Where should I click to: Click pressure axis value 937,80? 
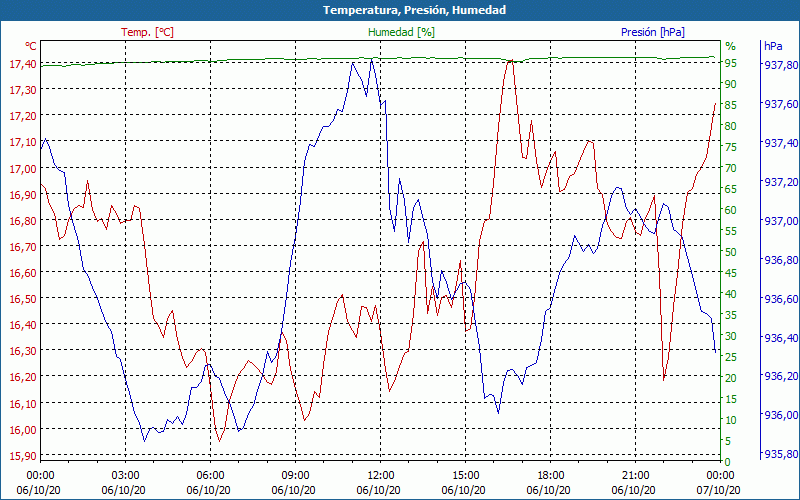[x=781, y=65]
